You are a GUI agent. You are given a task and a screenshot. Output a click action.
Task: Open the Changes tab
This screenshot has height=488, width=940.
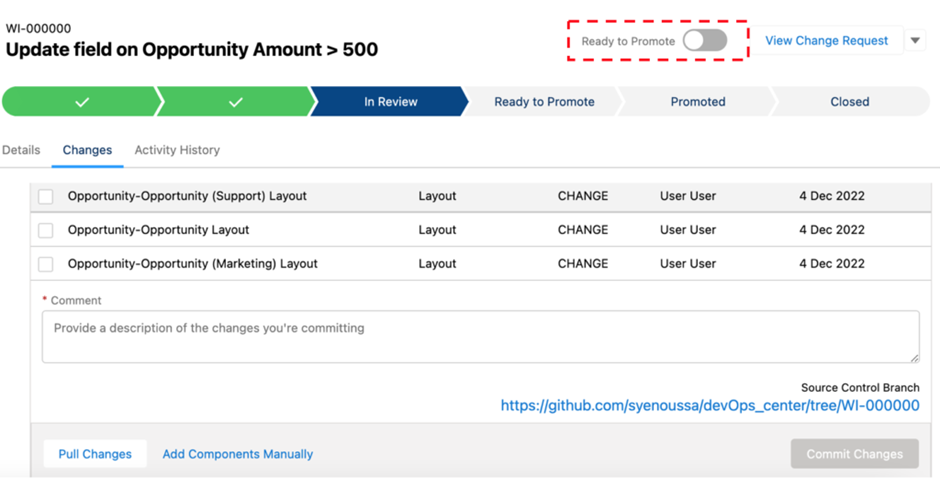click(88, 150)
